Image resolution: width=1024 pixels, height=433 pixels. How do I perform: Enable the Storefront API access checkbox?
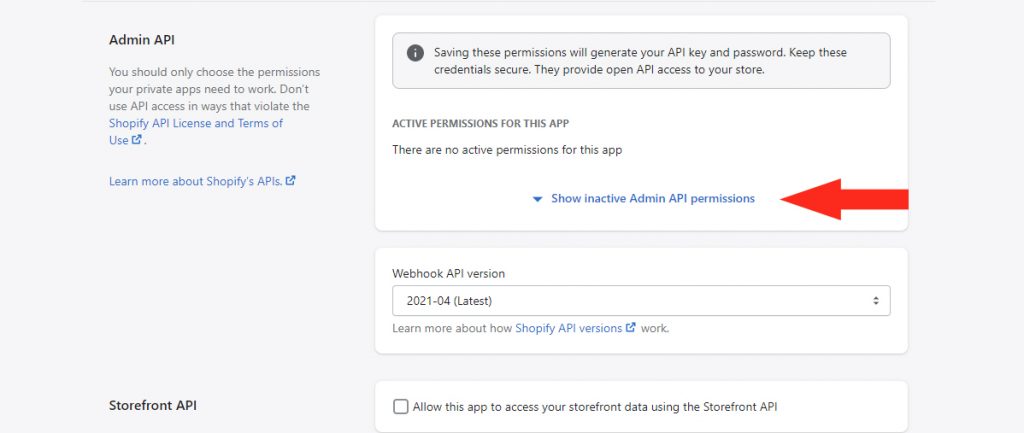pos(400,407)
